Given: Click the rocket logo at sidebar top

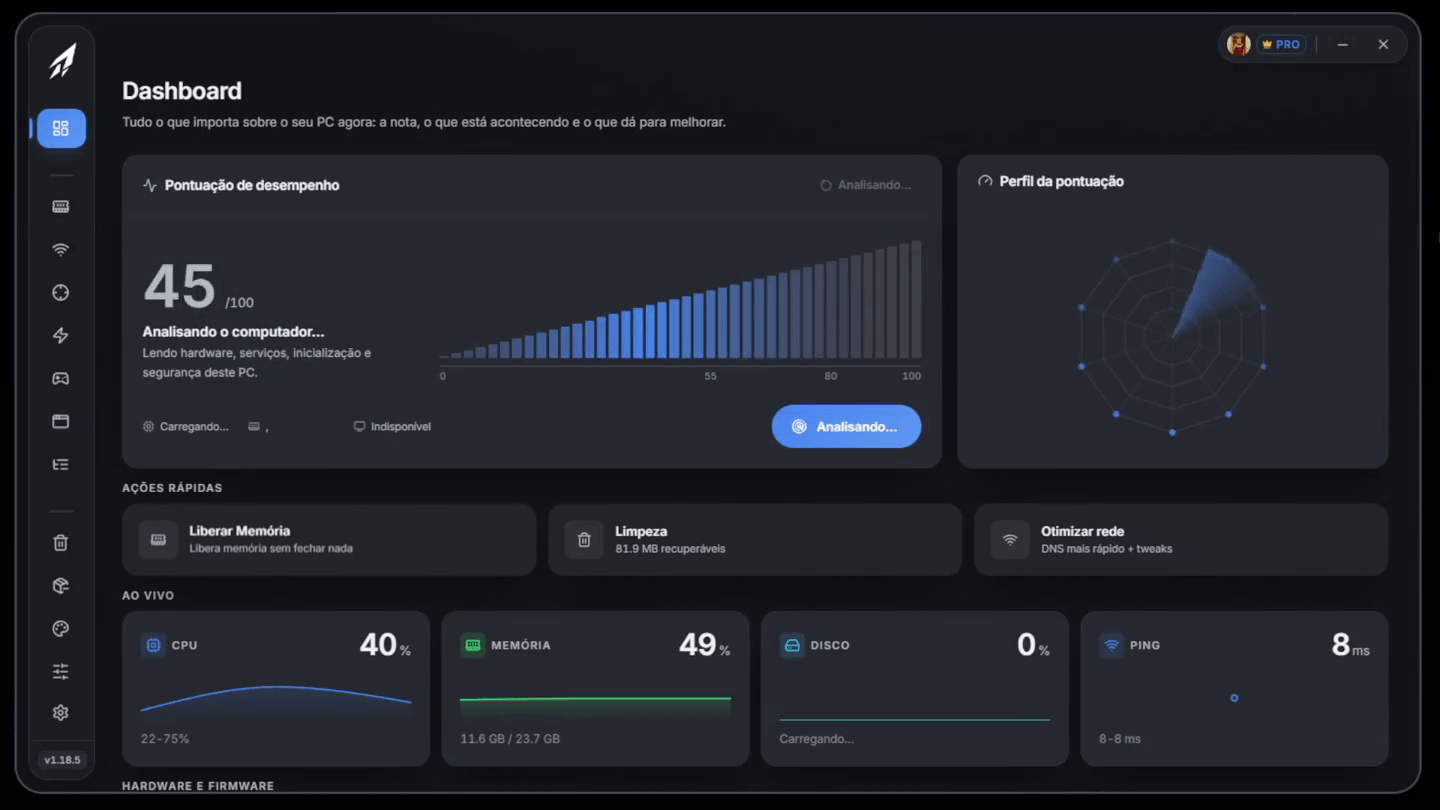Looking at the screenshot, I should click(x=62, y=62).
